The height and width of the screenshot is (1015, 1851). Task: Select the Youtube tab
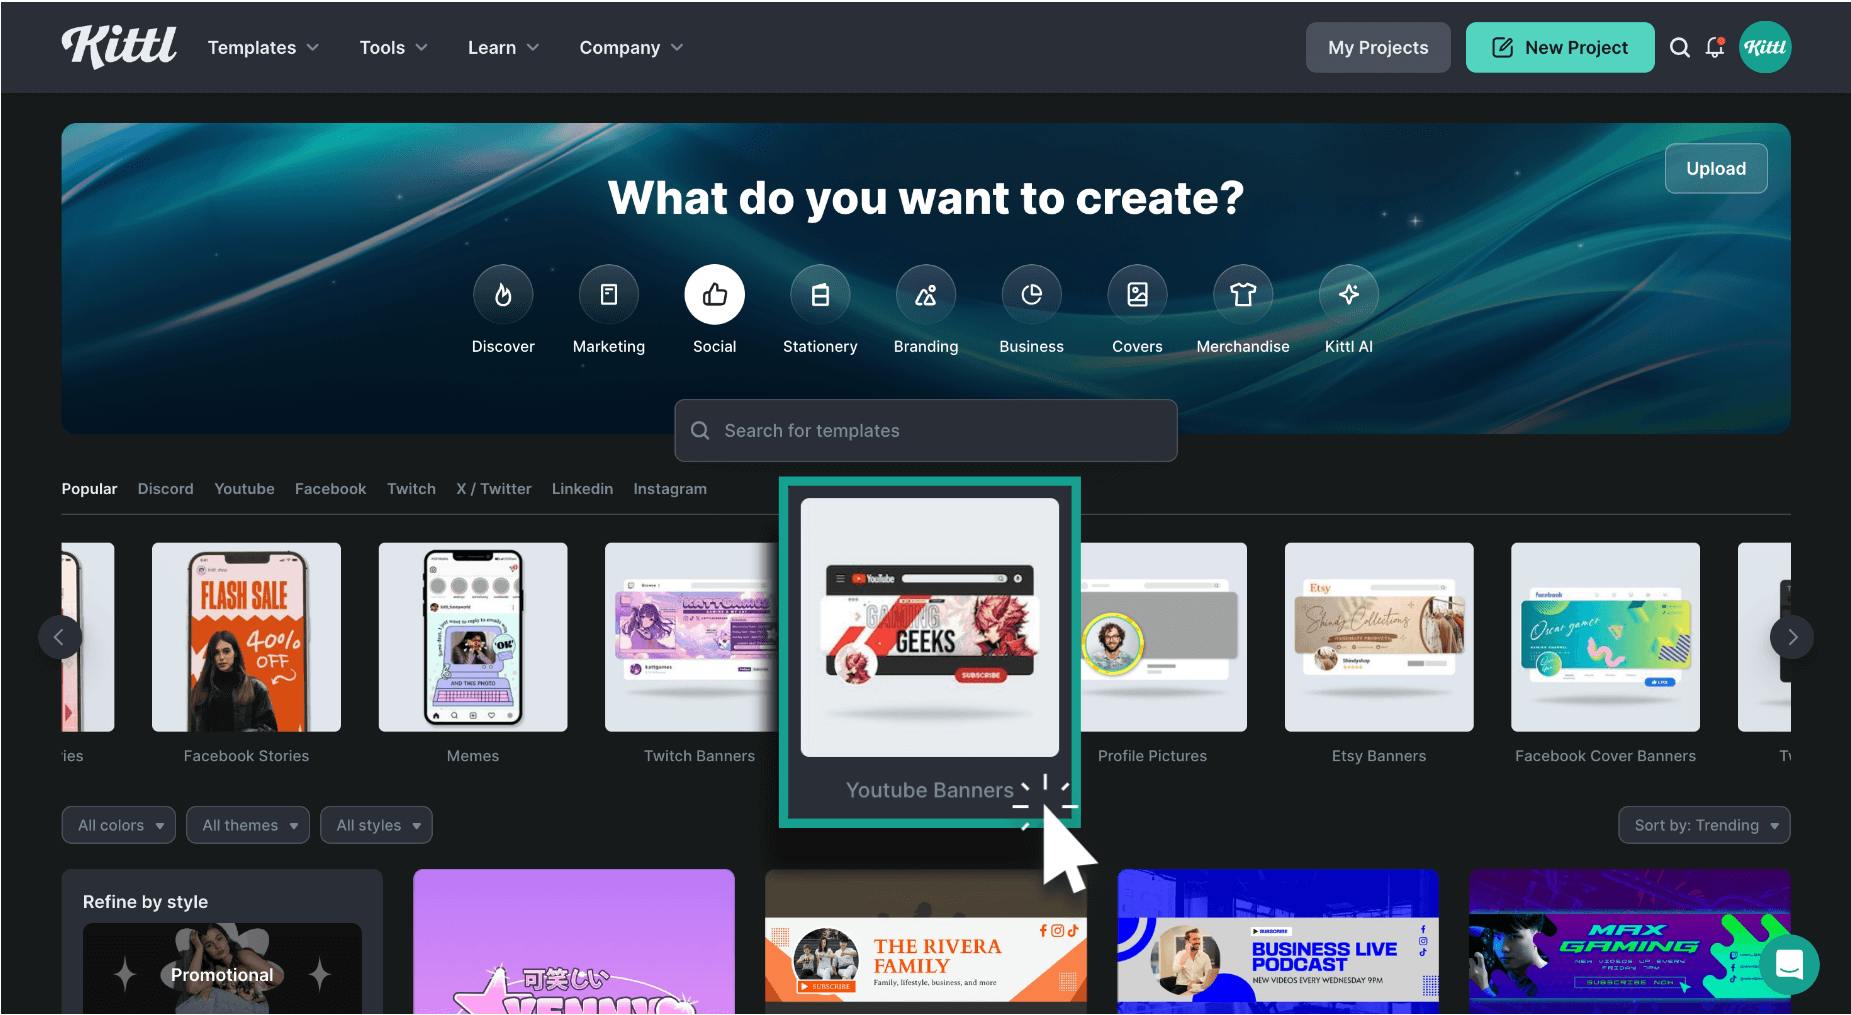coord(243,489)
